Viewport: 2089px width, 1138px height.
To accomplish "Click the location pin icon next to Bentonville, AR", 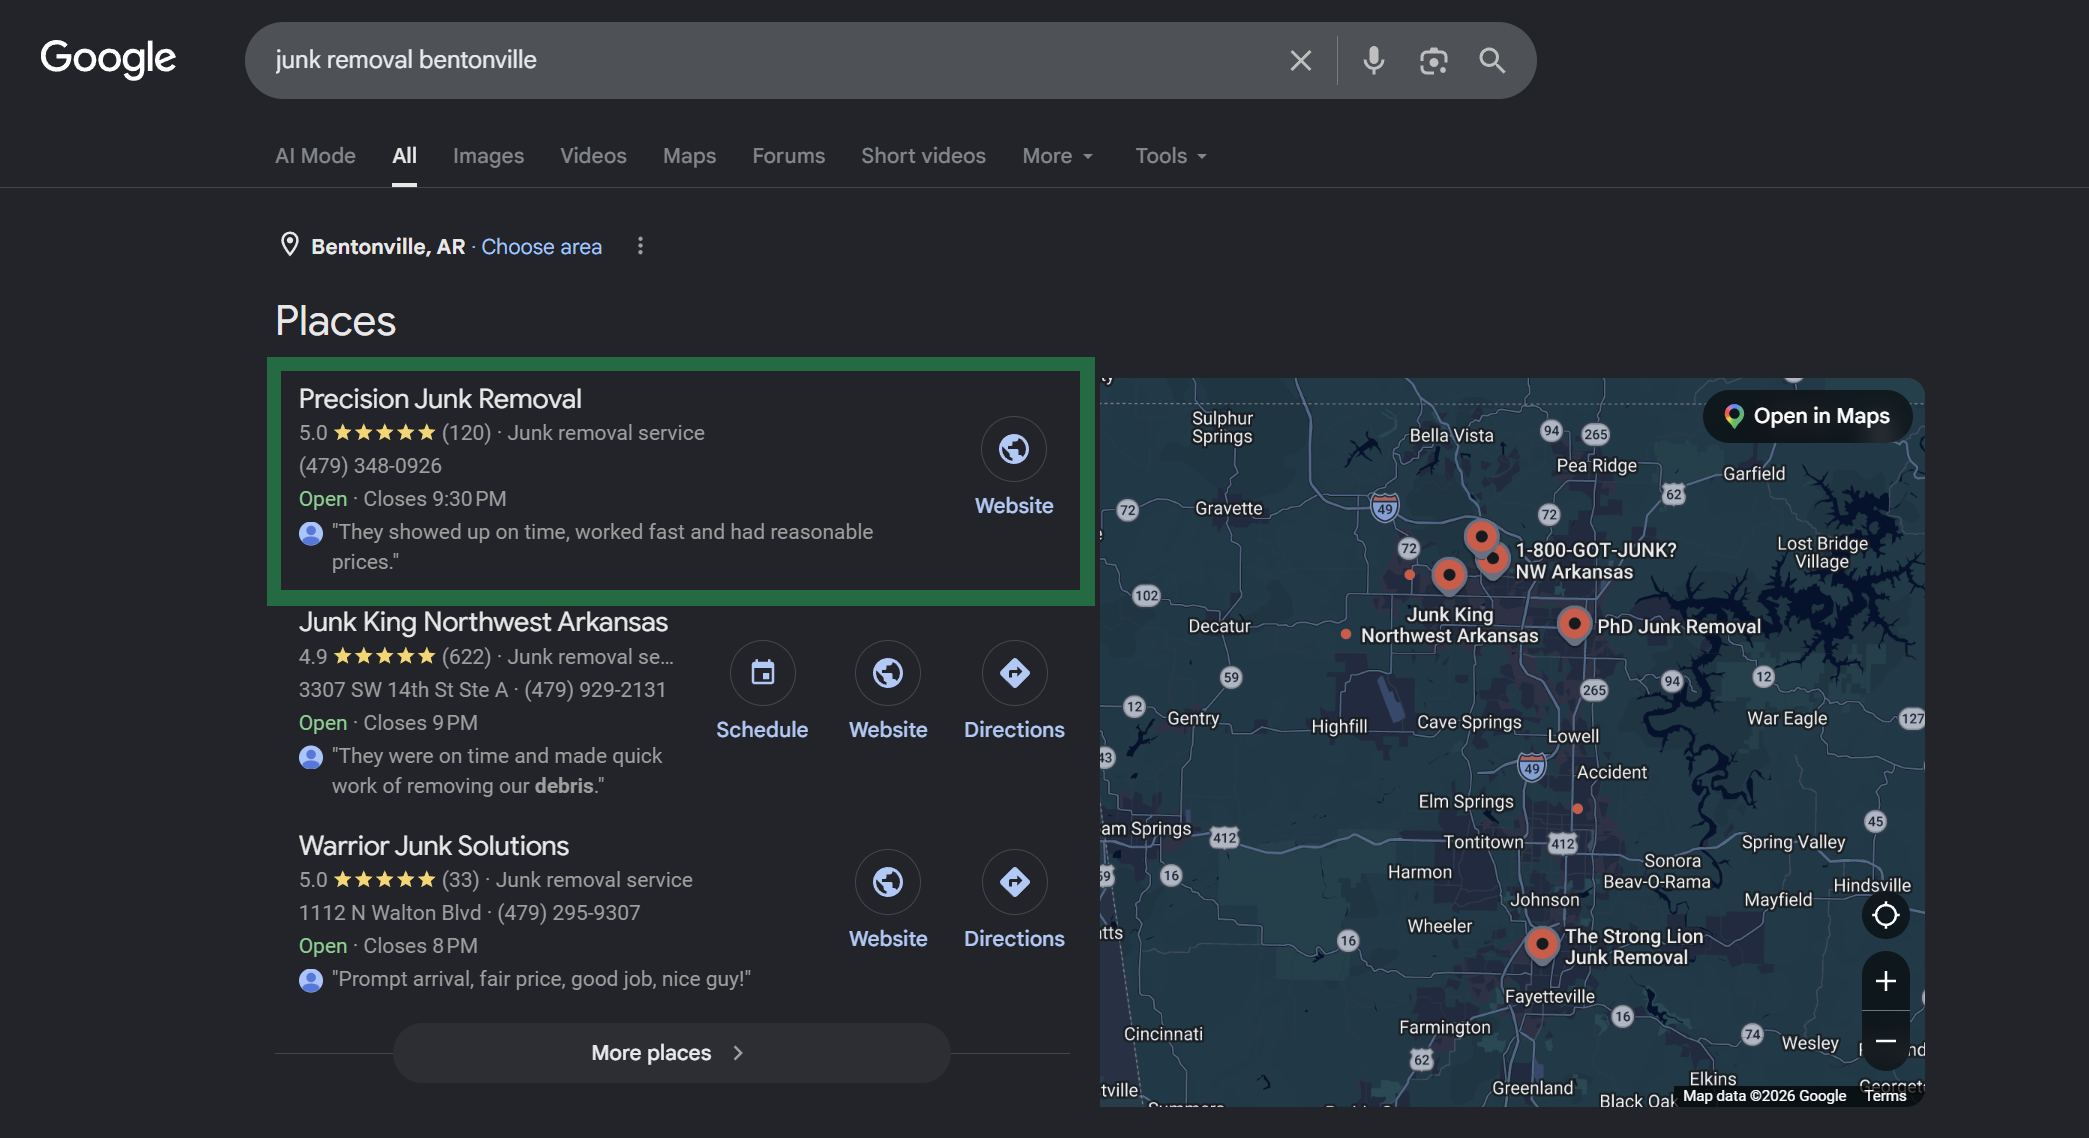I will (x=289, y=245).
